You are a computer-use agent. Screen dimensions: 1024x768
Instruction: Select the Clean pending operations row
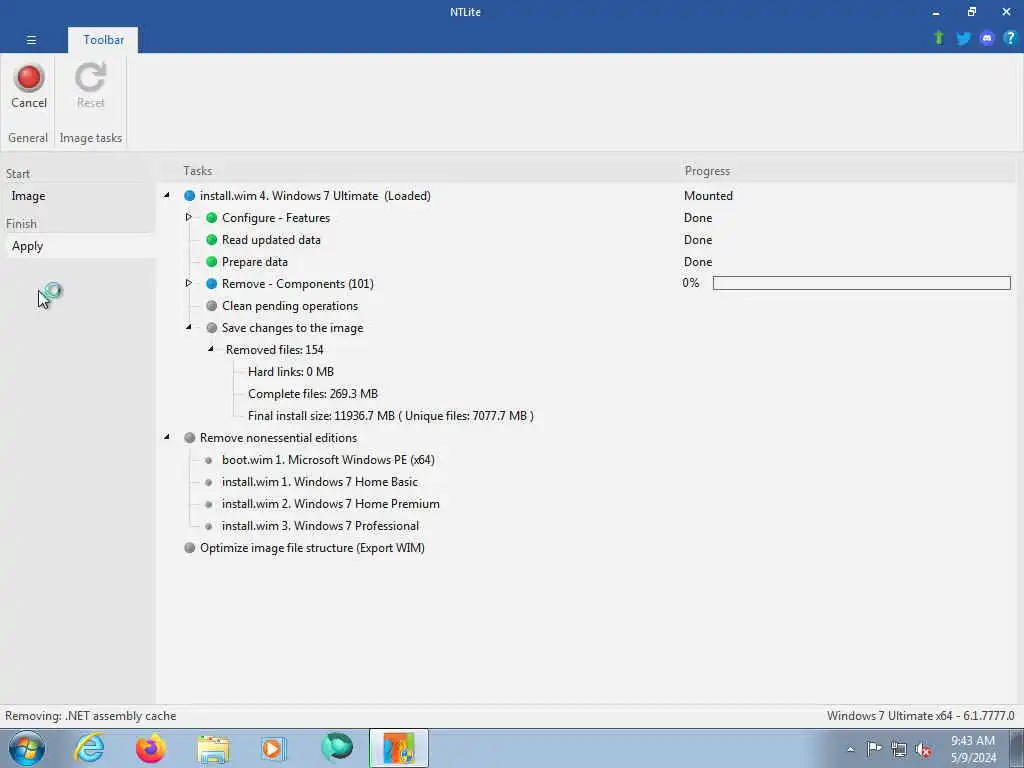[290, 306]
